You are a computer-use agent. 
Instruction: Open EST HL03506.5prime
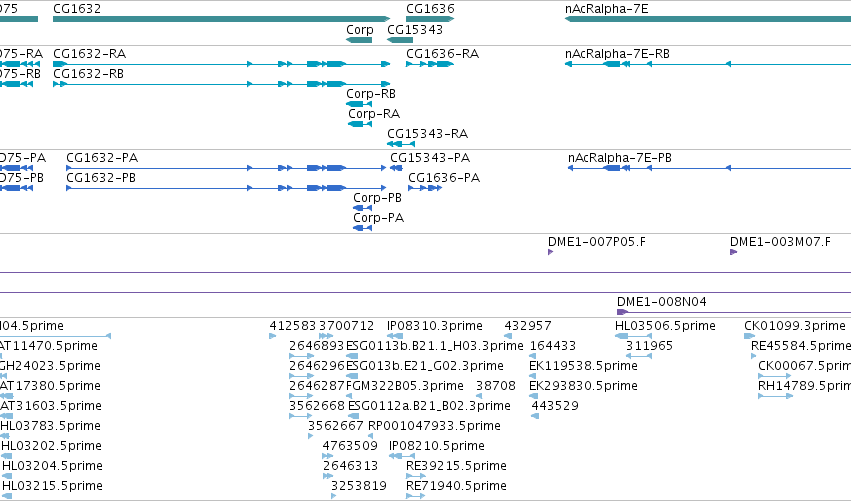click(x=665, y=326)
